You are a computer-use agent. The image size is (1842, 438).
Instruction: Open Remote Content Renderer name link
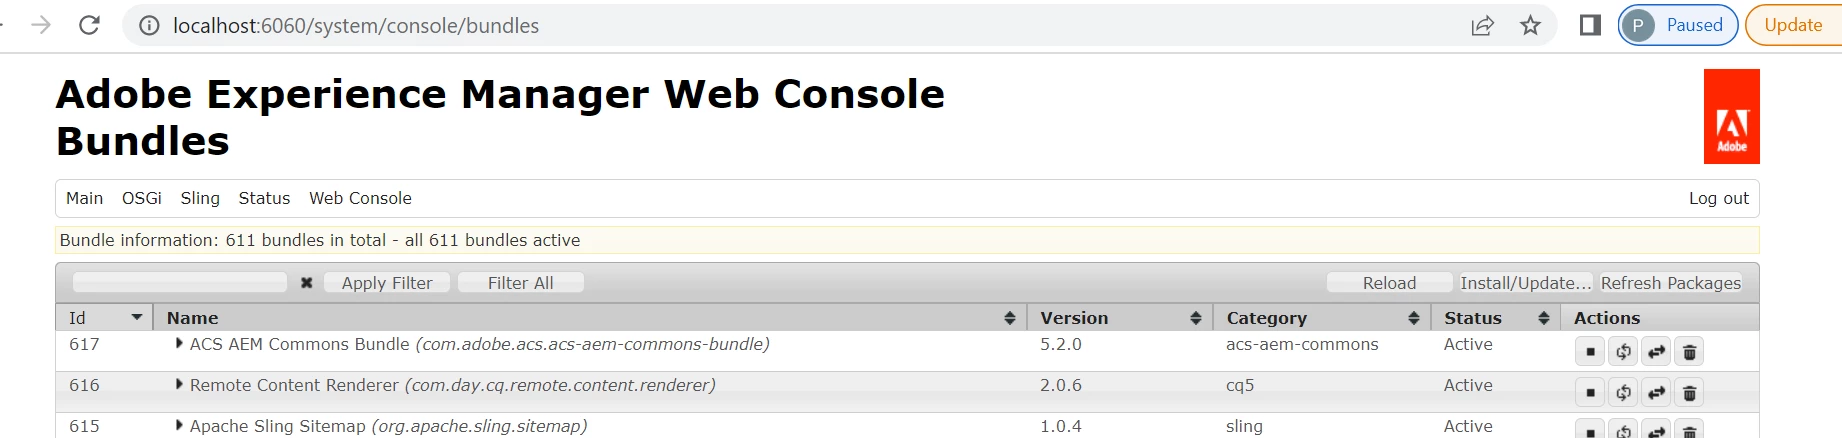click(452, 385)
